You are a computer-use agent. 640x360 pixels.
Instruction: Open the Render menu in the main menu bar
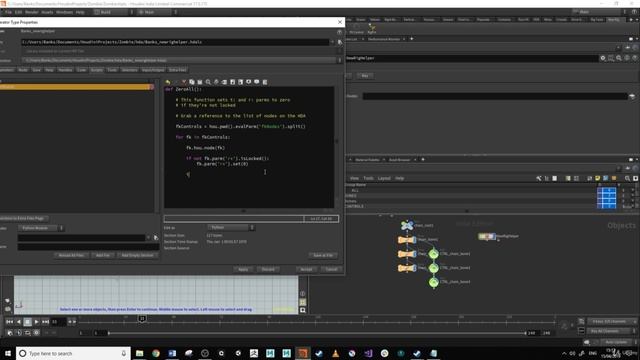pos(31,12)
